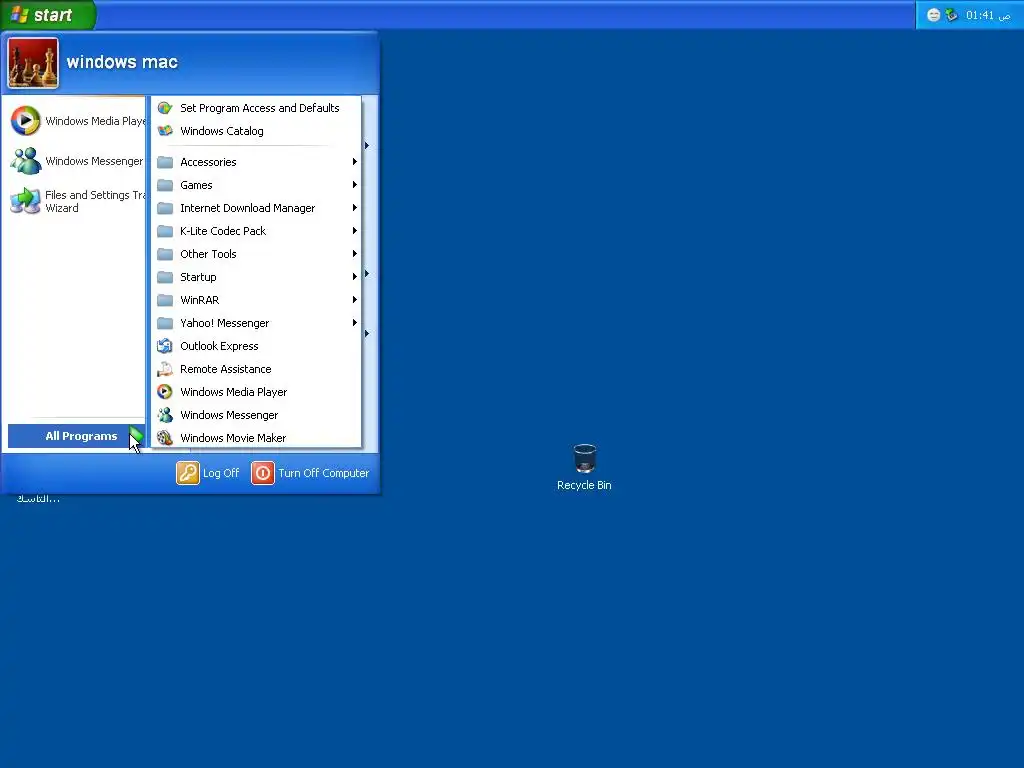
Task: Click the Accessories folder icon
Action: tap(165, 162)
